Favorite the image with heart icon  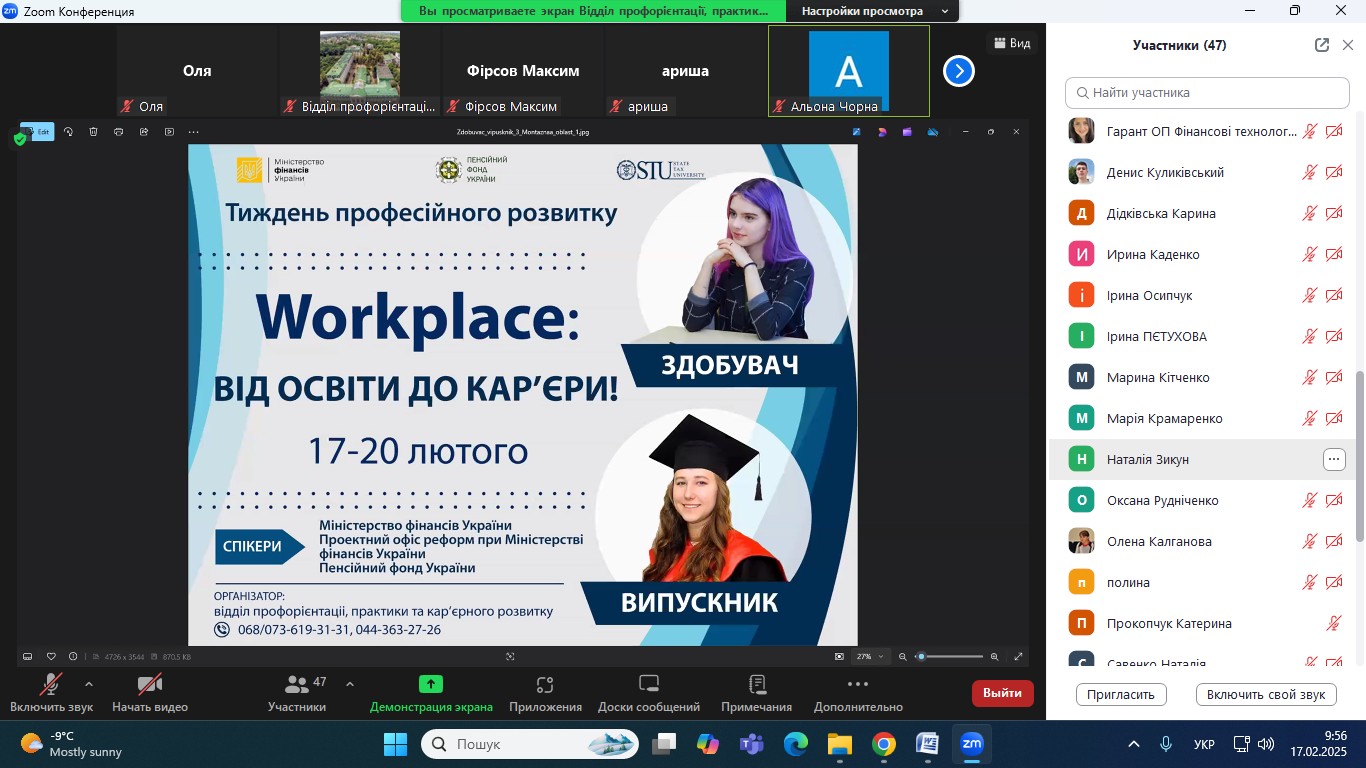point(51,657)
